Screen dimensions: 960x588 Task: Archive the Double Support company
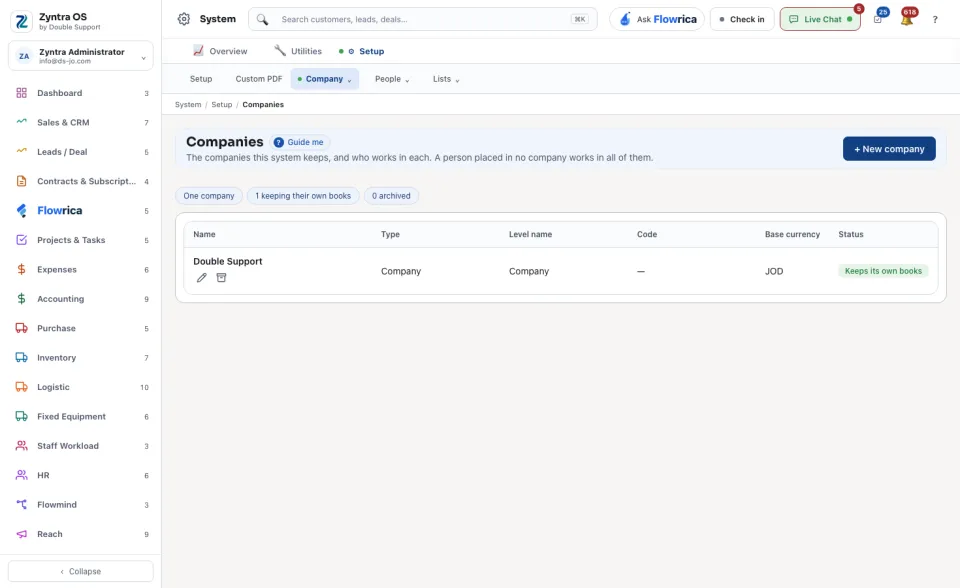point(221,277)
